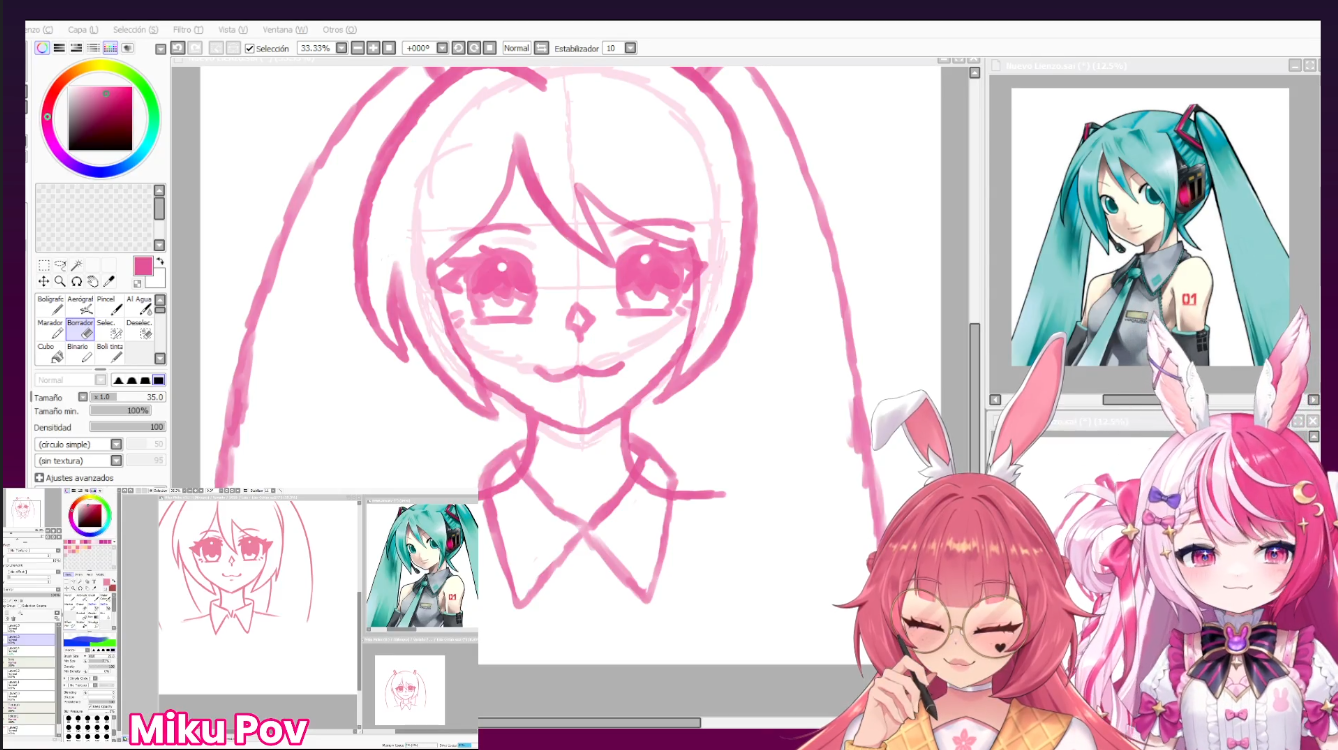The image size is (1338, 750).
Task: Toggle the Selección checkbox
Action: (x=250, y=48)
